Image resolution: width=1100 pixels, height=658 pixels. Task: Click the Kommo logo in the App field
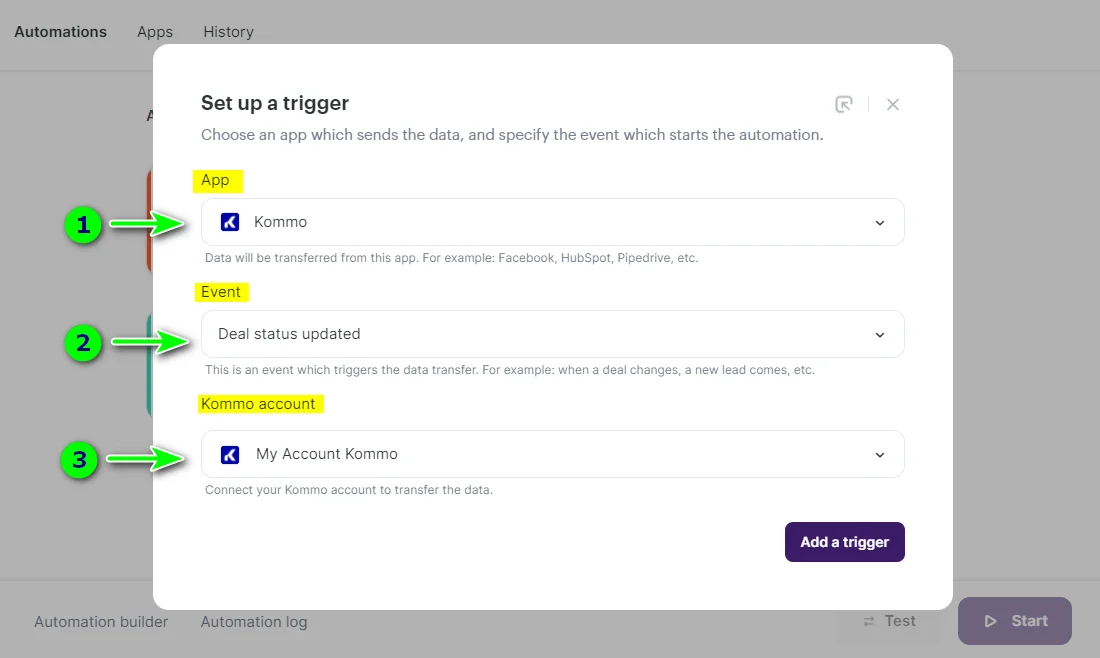[x=230, y=222]
